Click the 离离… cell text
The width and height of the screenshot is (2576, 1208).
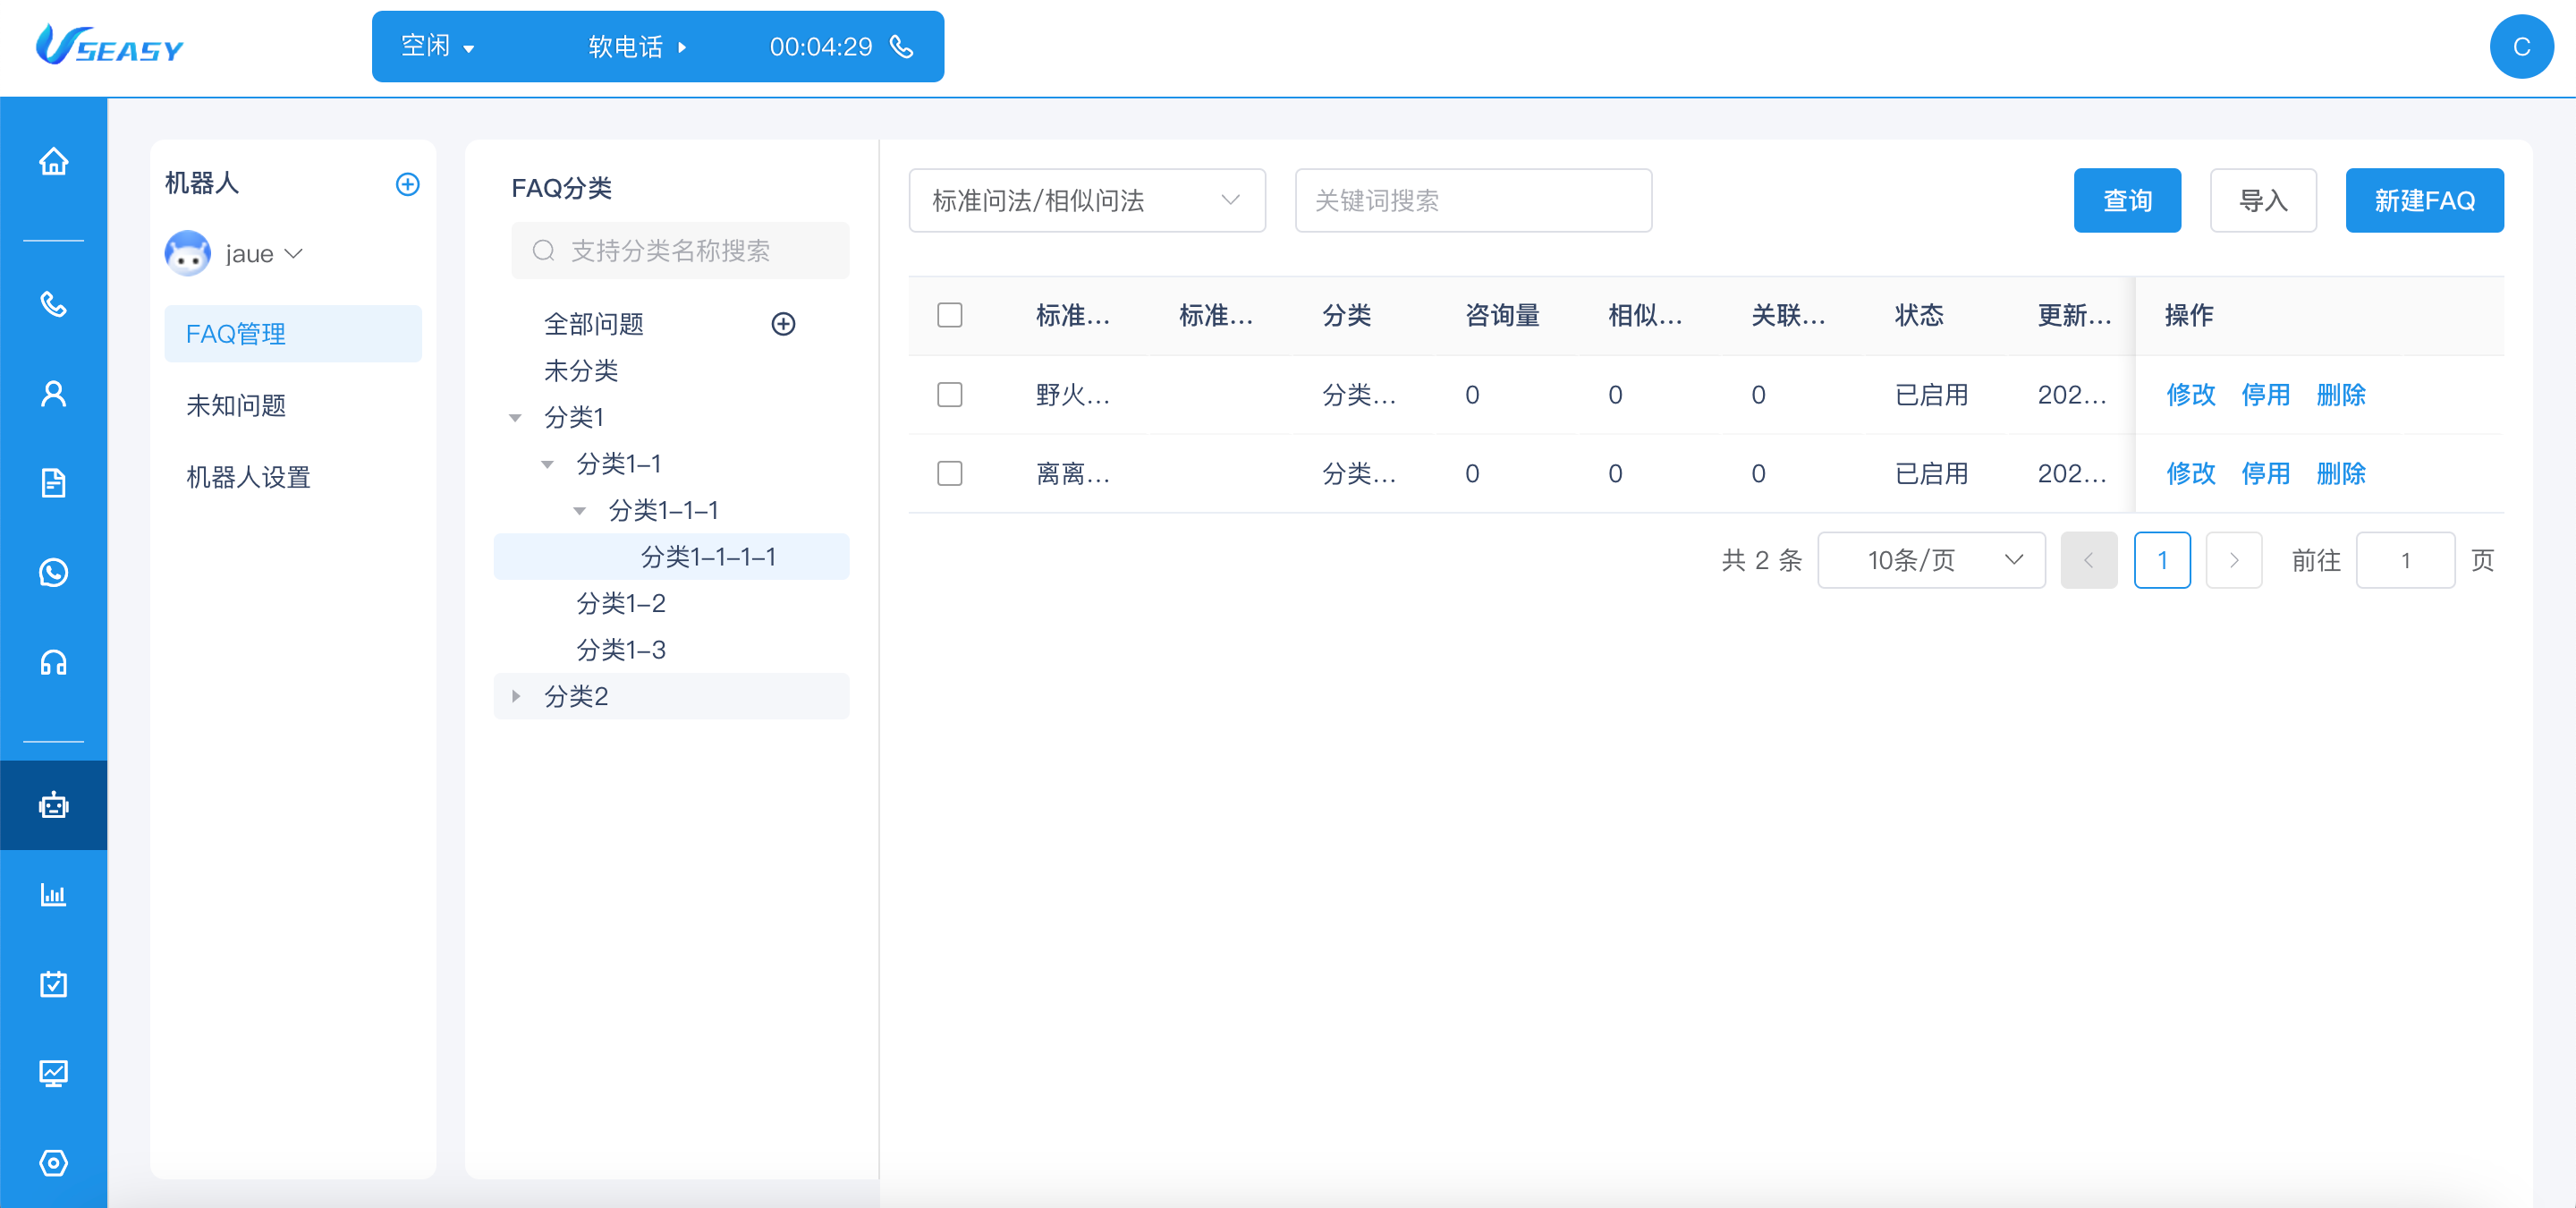[x=1072, y=473]
